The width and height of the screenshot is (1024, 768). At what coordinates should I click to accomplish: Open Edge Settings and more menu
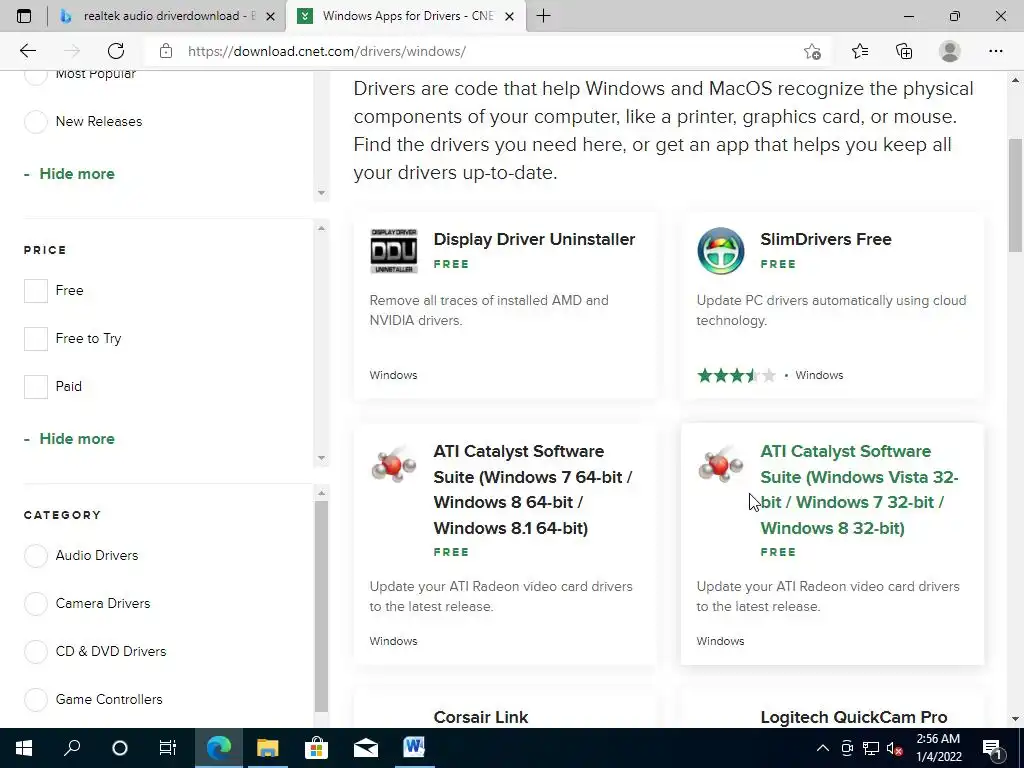(x=995, y=51)
